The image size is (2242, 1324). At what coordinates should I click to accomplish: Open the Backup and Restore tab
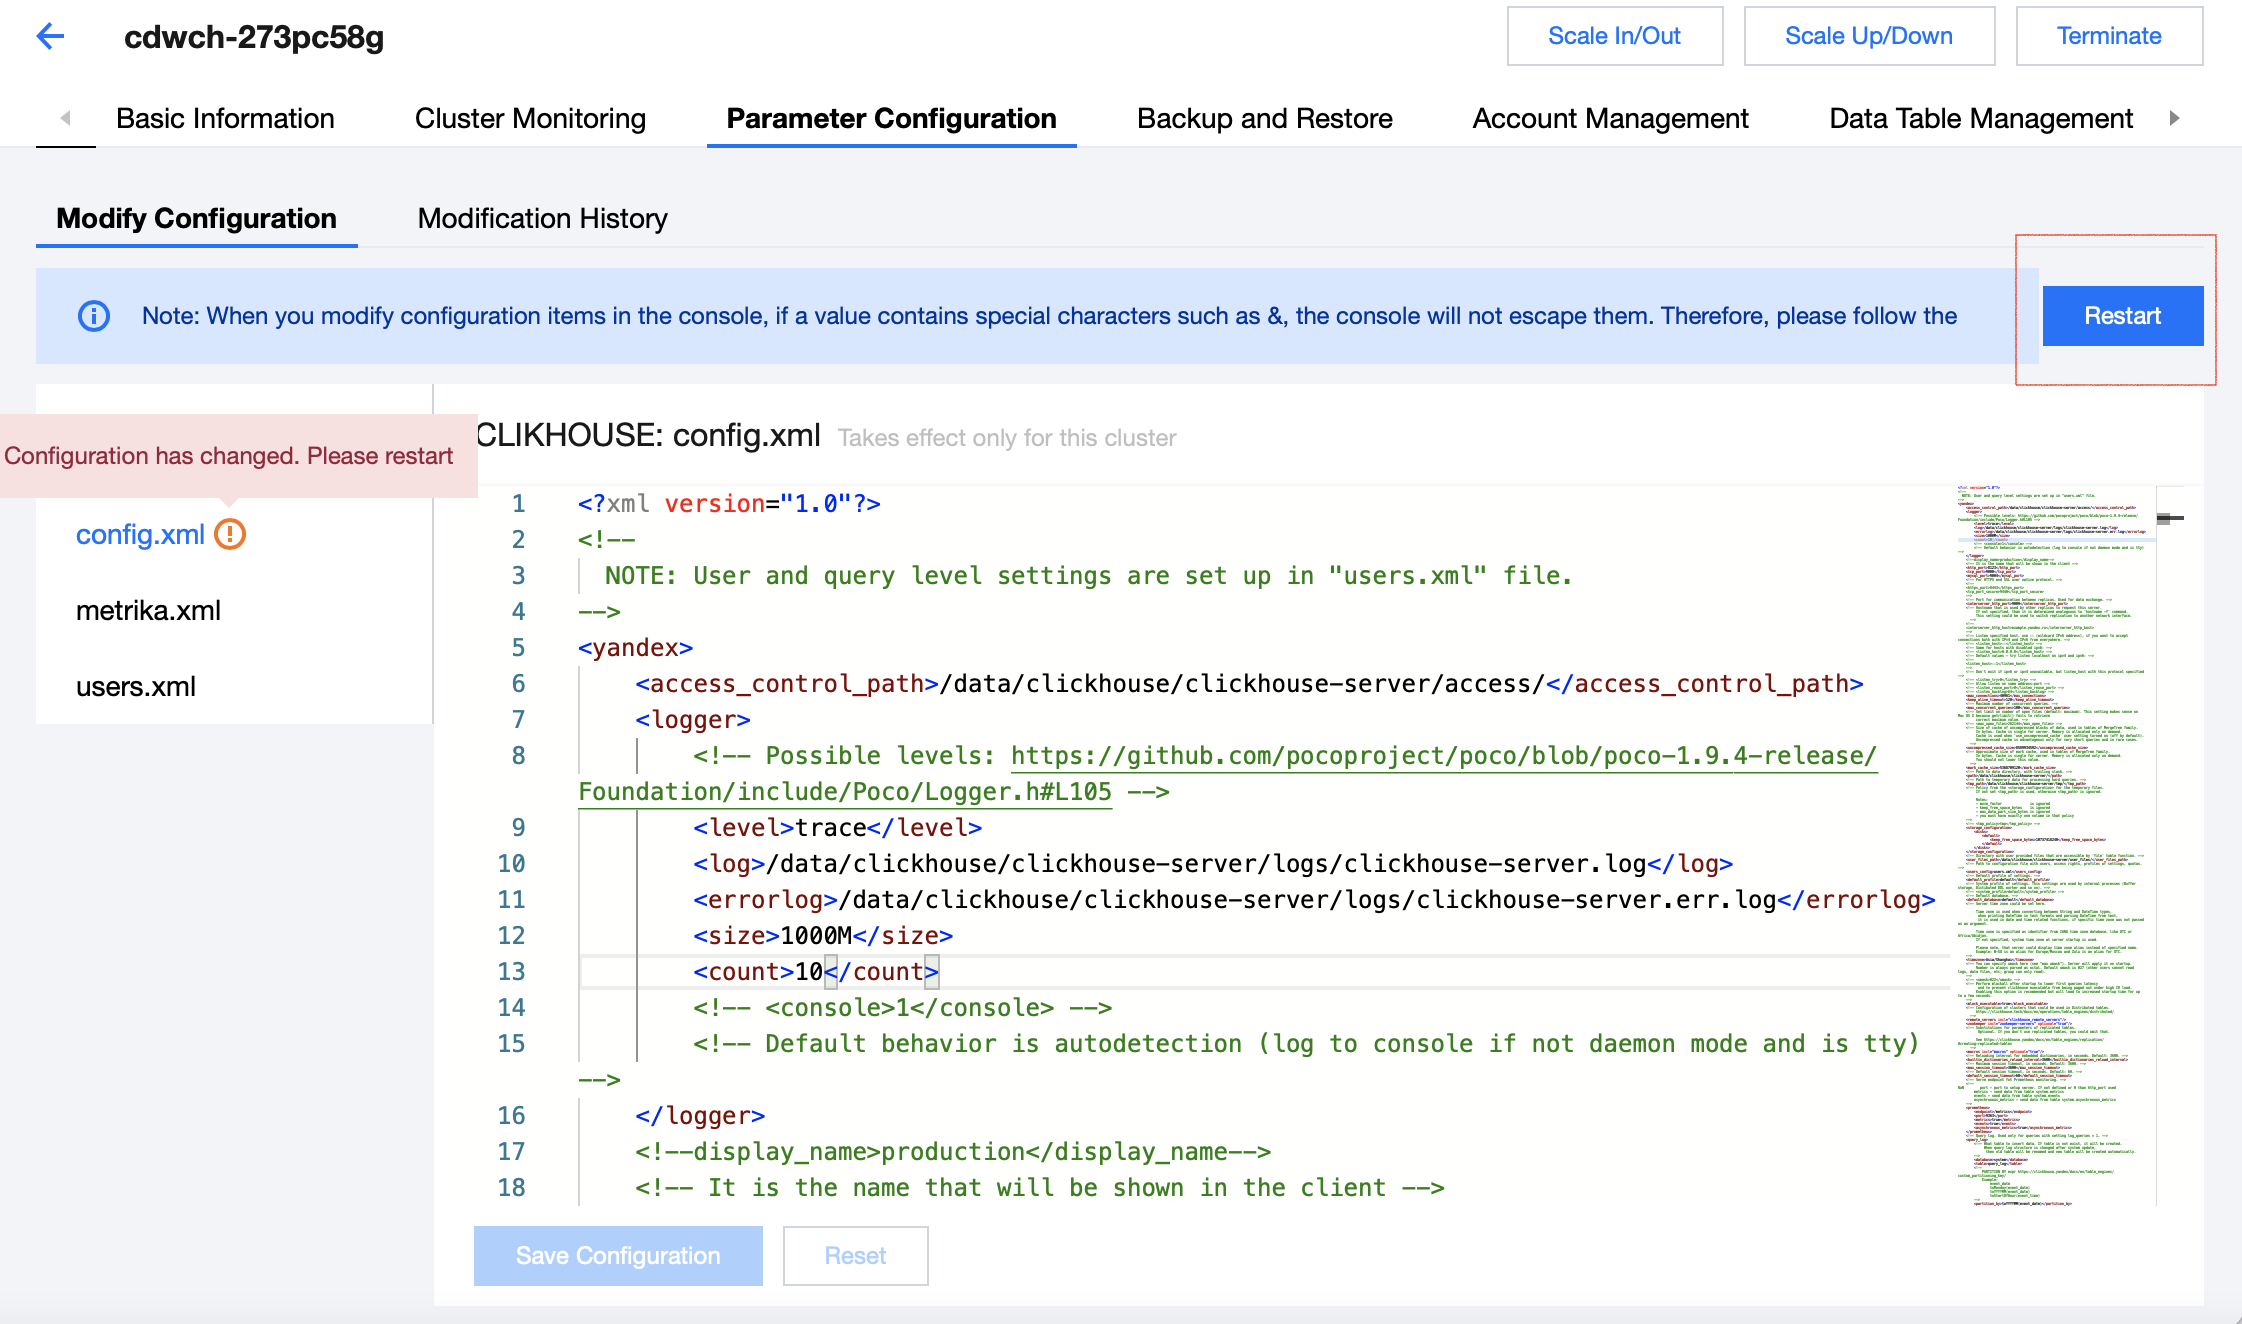[x=1264, y=118]
